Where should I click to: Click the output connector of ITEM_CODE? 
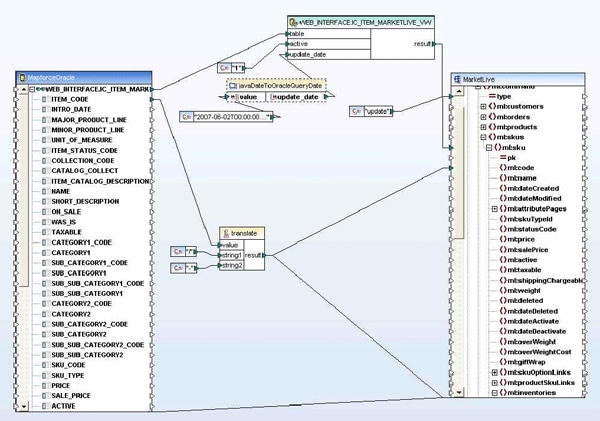click(152, 100)
